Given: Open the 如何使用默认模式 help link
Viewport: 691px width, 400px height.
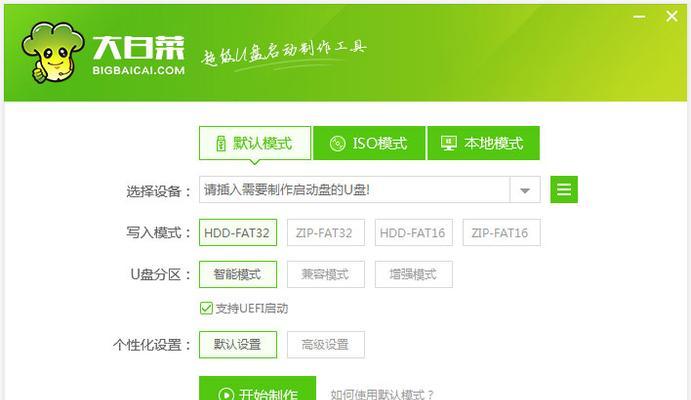Looking at the screenshot, I should [382, 394].
